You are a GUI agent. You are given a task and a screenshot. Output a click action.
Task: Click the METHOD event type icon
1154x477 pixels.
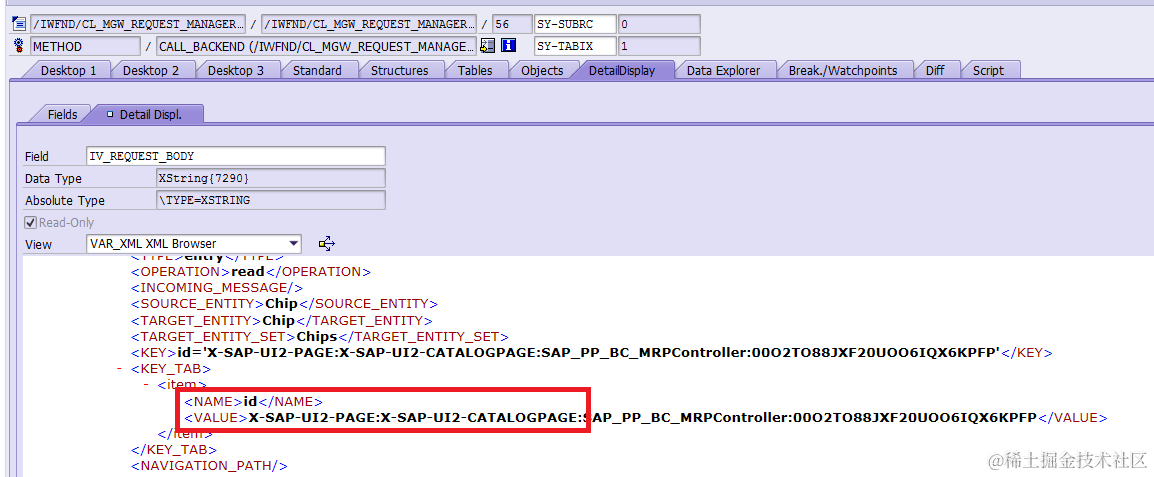point(19,46)
